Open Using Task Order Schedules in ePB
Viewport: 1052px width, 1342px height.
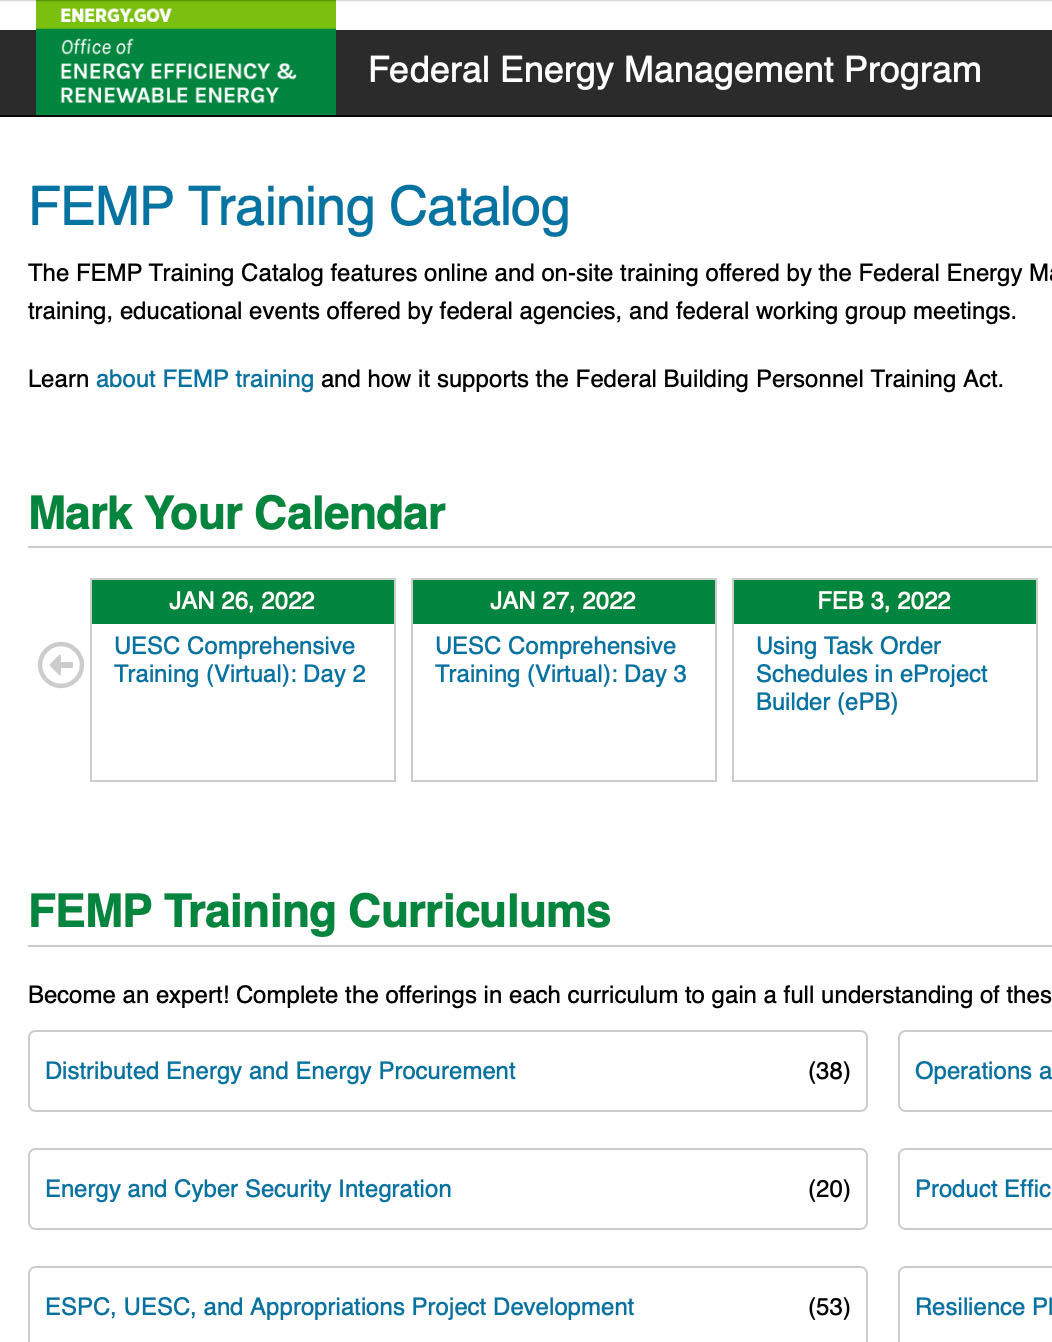tap(871, 674)
